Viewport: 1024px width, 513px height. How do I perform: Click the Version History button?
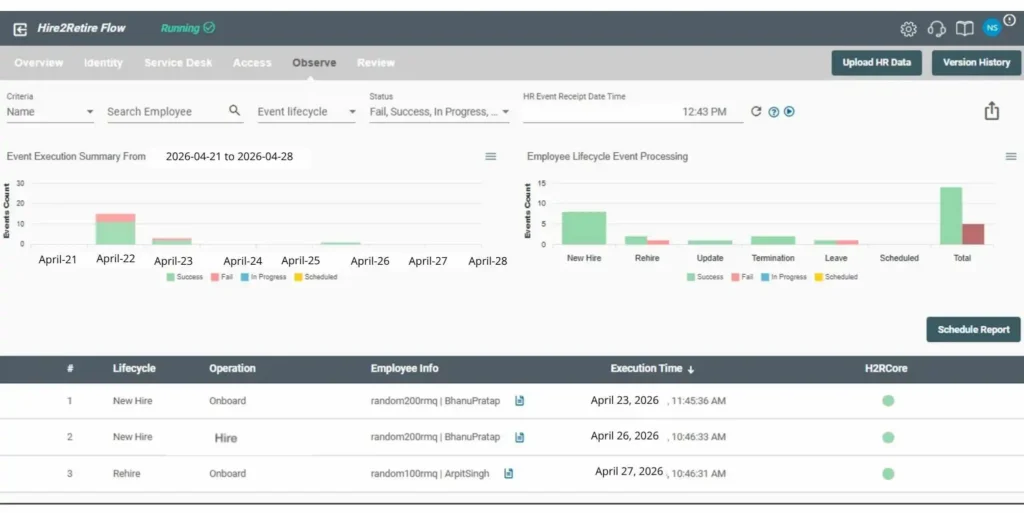coord(976,63)
